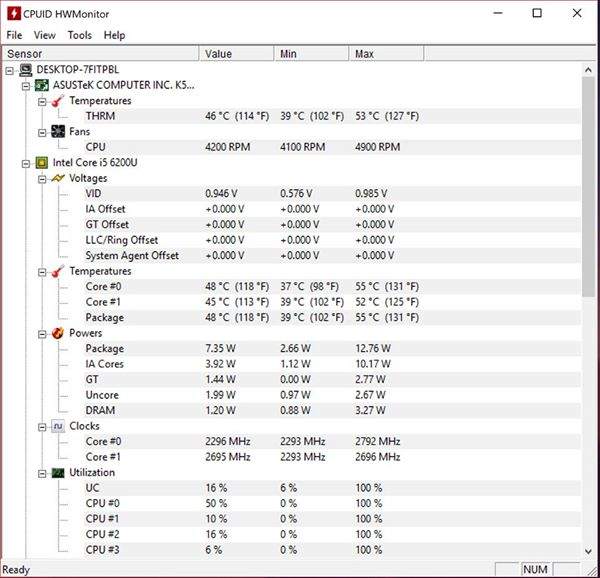
Task: Collapse the DESKTOP-7FITPBL root node
Action: [9, 70]
